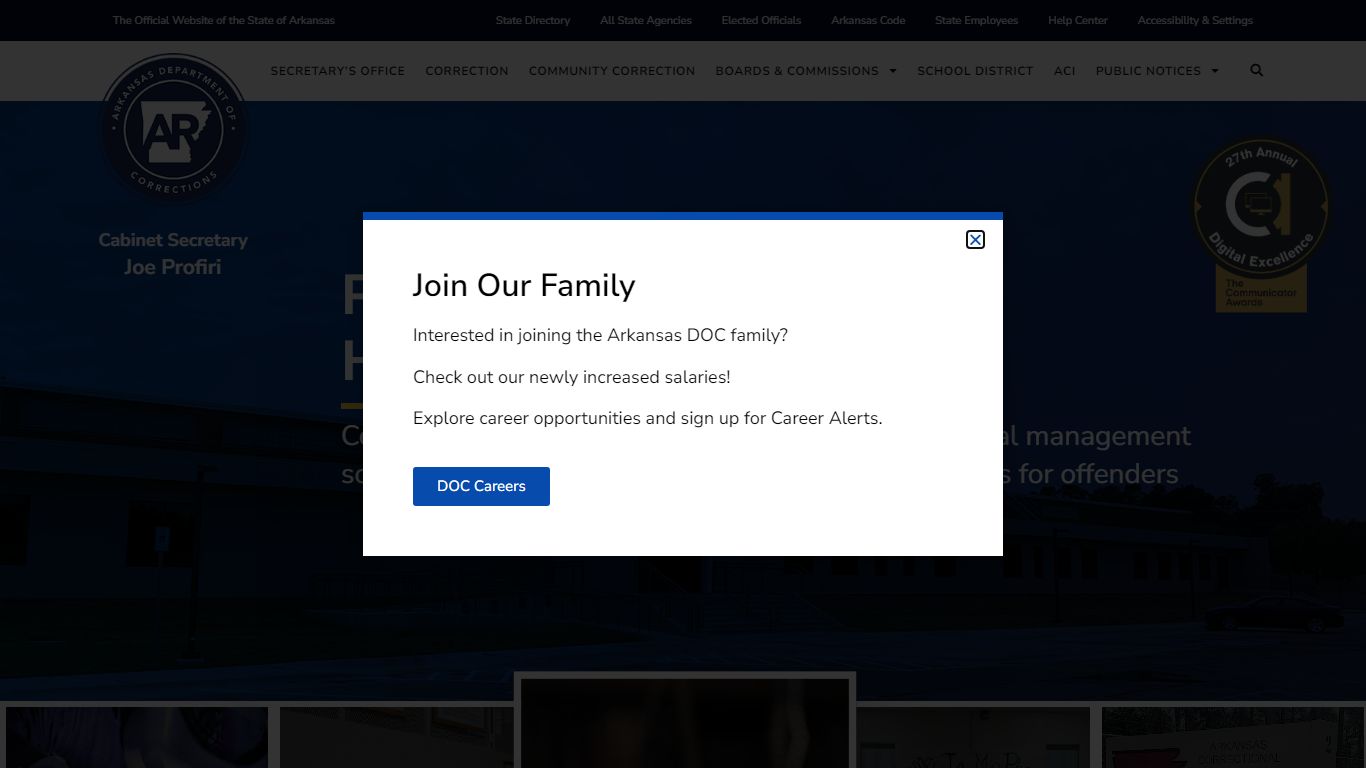Visit the All State Agencies link
The image size is (1366, 768).
tap(646, 20)
